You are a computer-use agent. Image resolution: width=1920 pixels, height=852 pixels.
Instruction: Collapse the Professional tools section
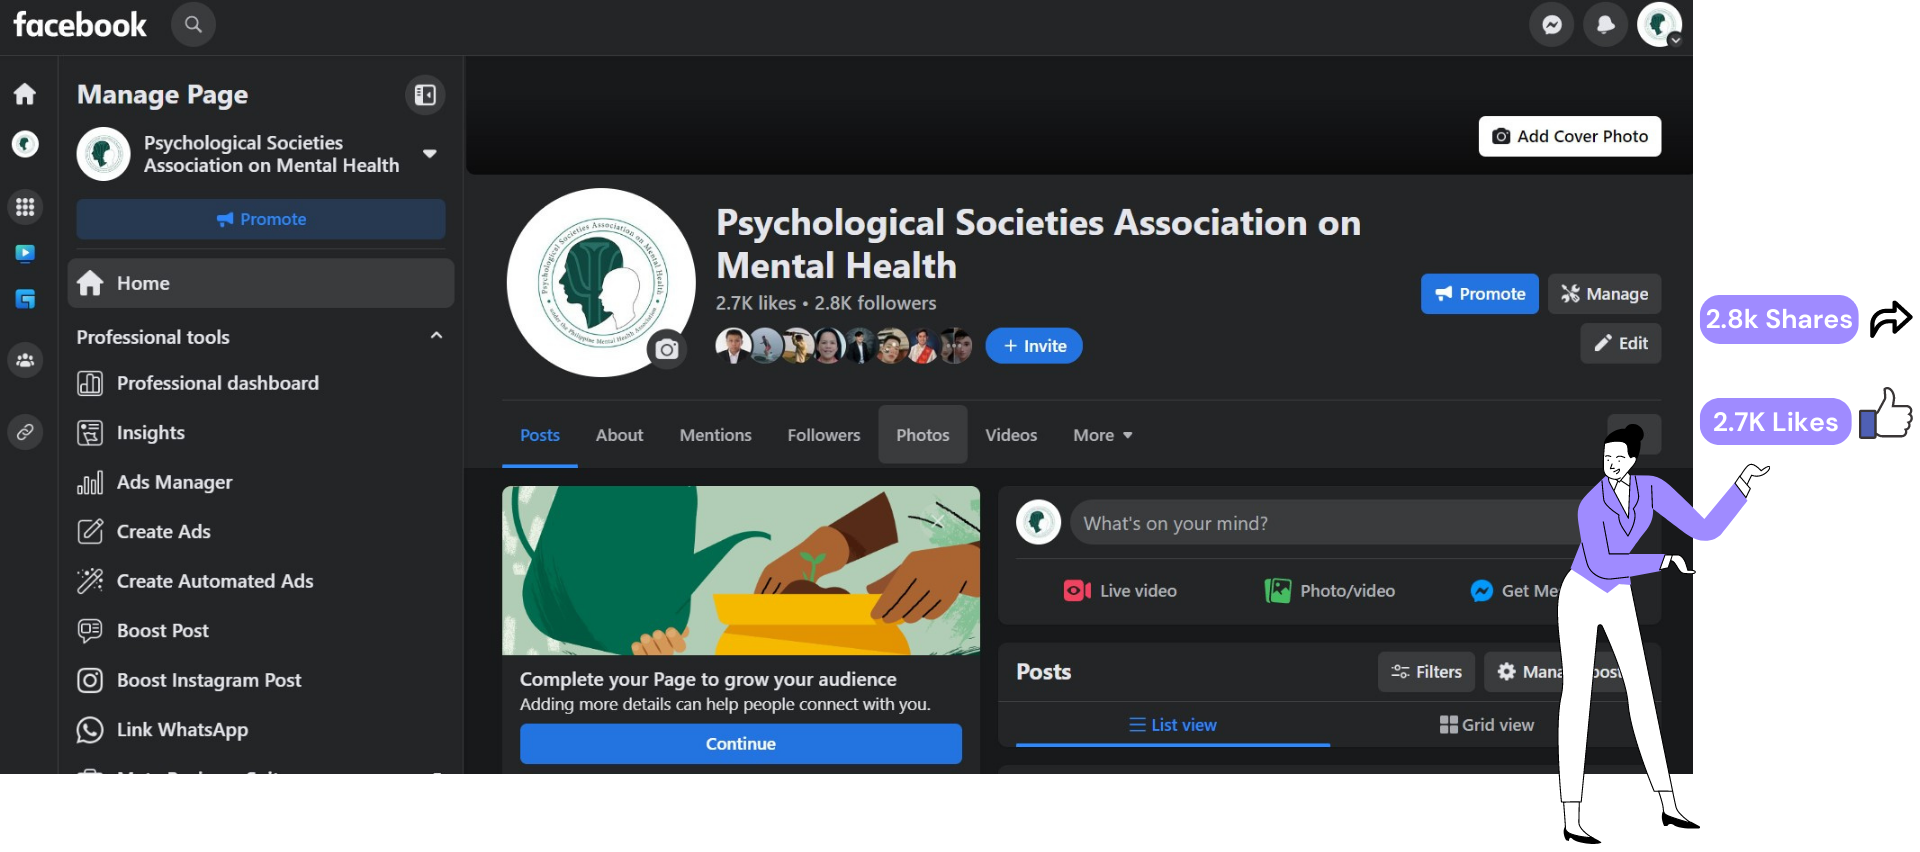pyautogui.click(x=436, y=336)
